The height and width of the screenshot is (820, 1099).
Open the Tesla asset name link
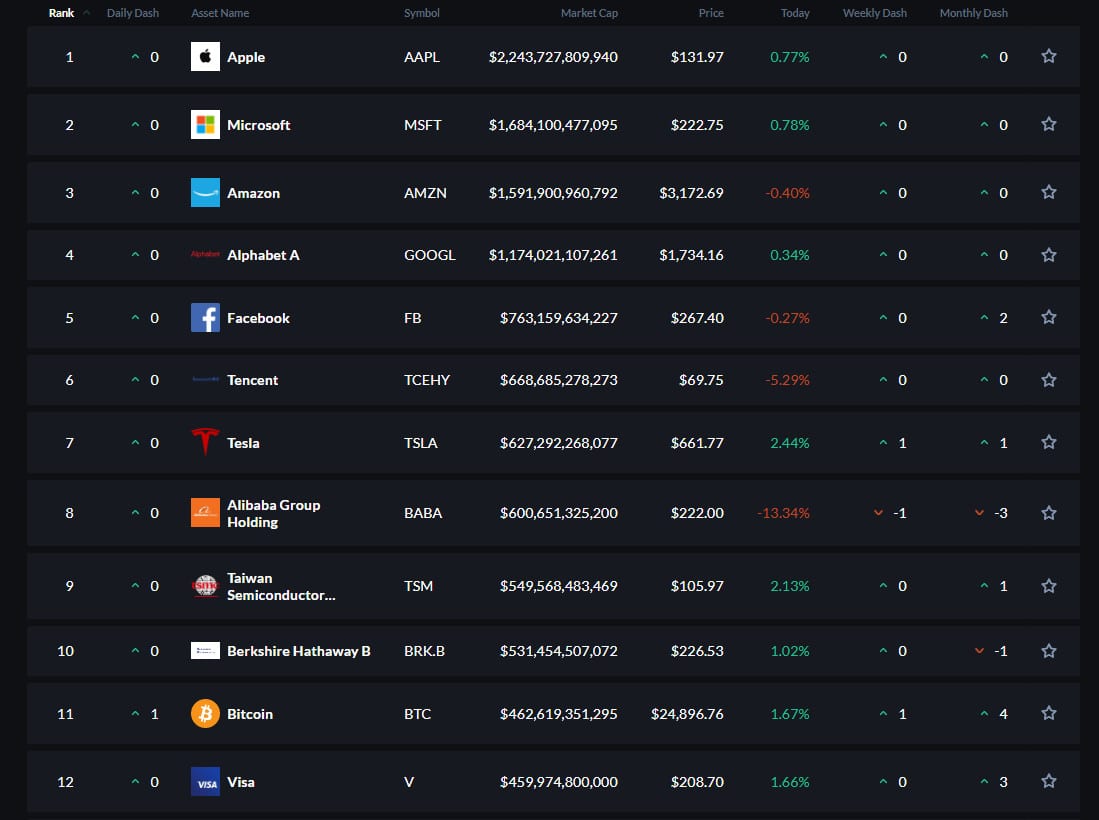point(243,442)
